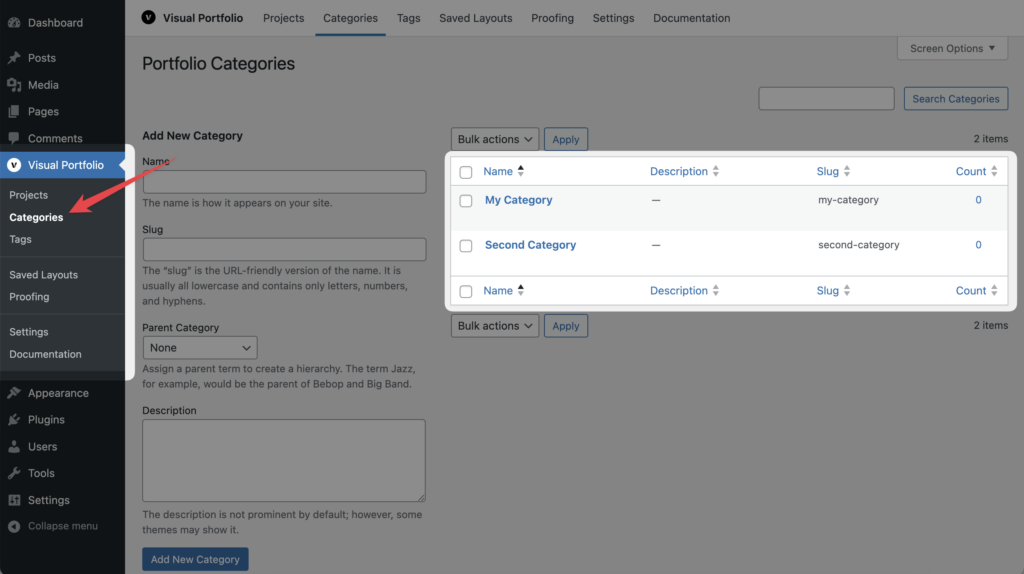Screen dimensions: 1024x574
Task: Open the Second Category link
Action: coord(530,245)
